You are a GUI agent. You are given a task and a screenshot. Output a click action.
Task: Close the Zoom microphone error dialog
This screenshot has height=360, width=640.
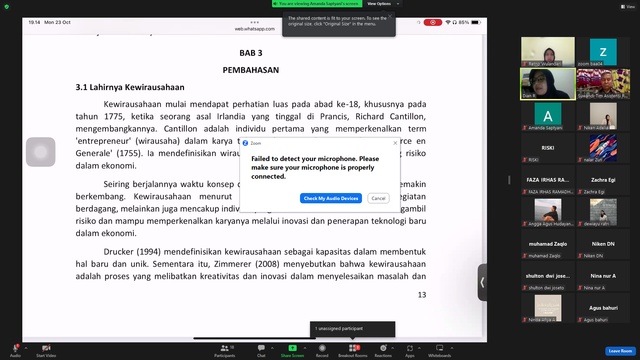(x=395, y=143)
